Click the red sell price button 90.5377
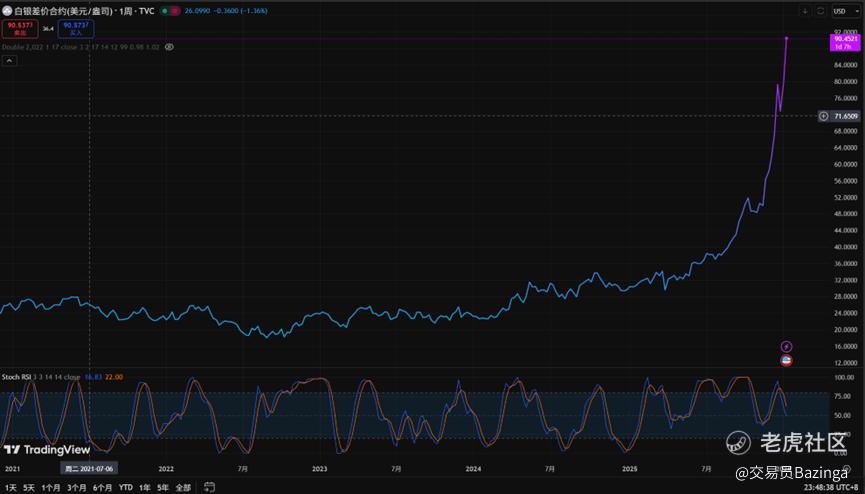The image size is (865, 494). tap(20, 29)
